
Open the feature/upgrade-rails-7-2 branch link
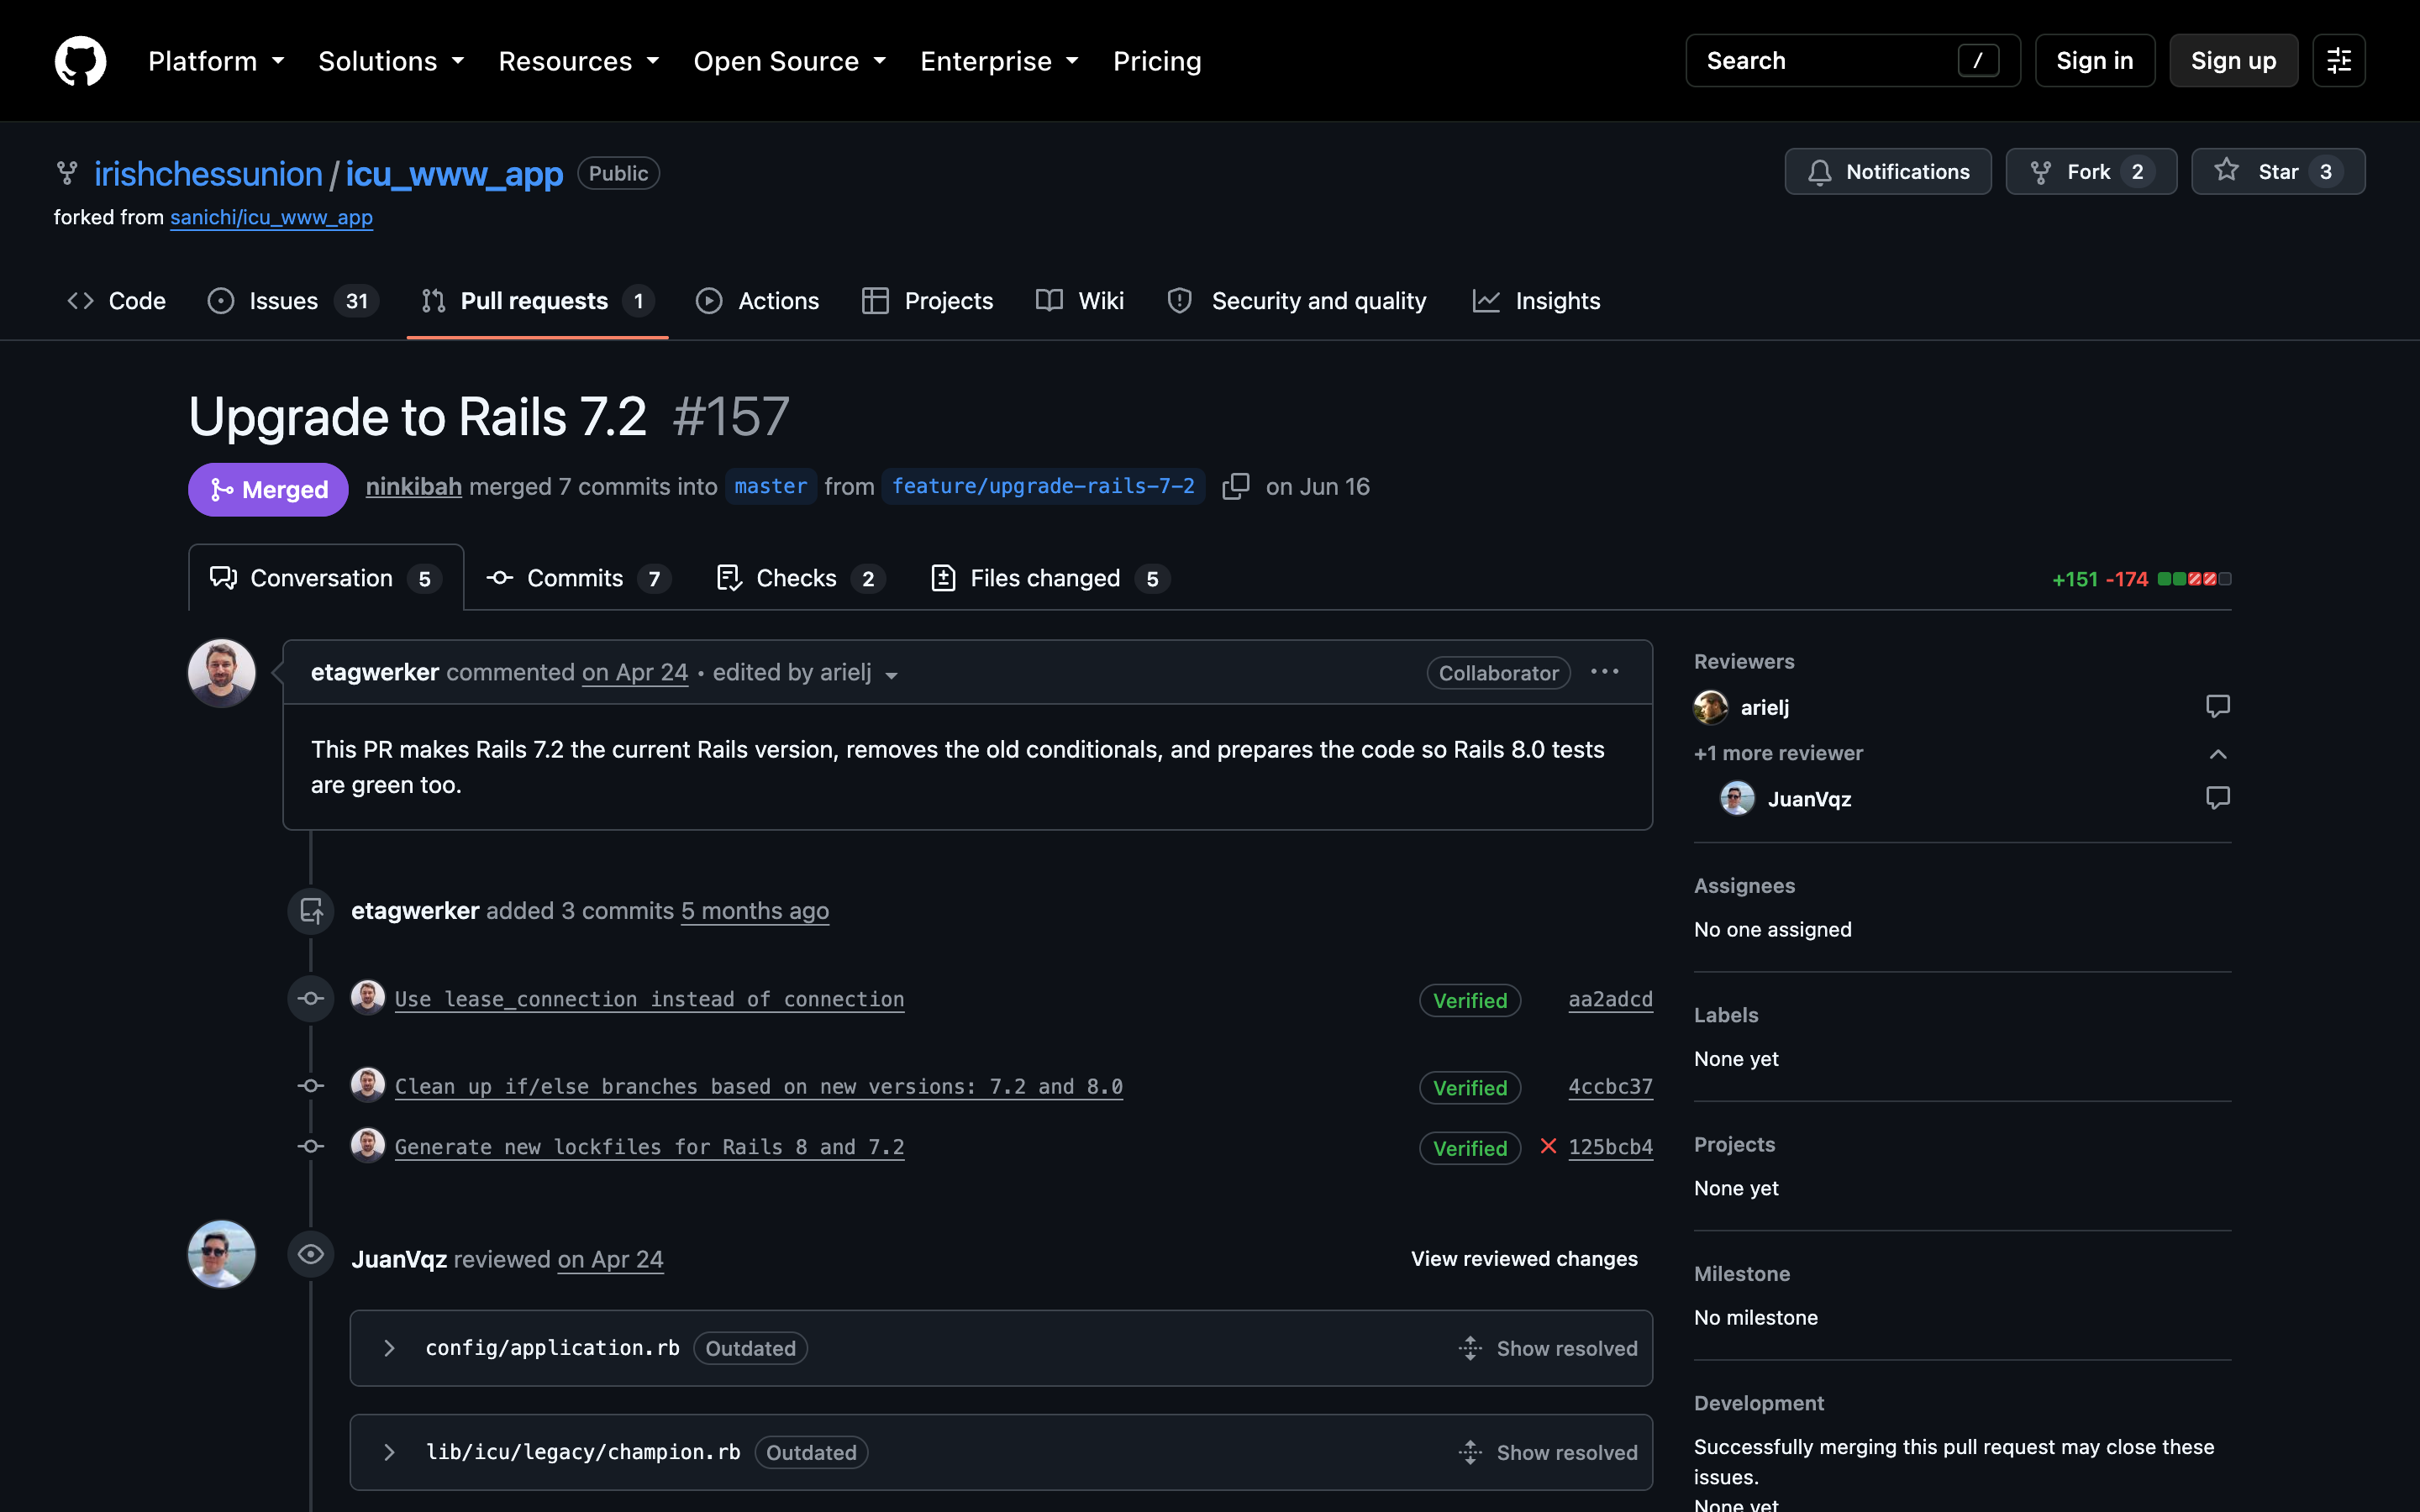tap(1043, 486)
